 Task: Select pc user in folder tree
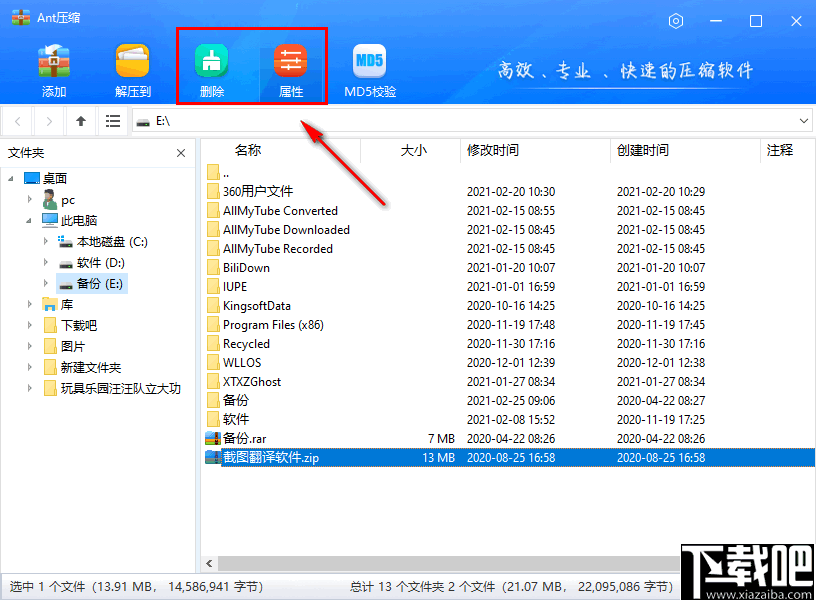click(59, 200)
